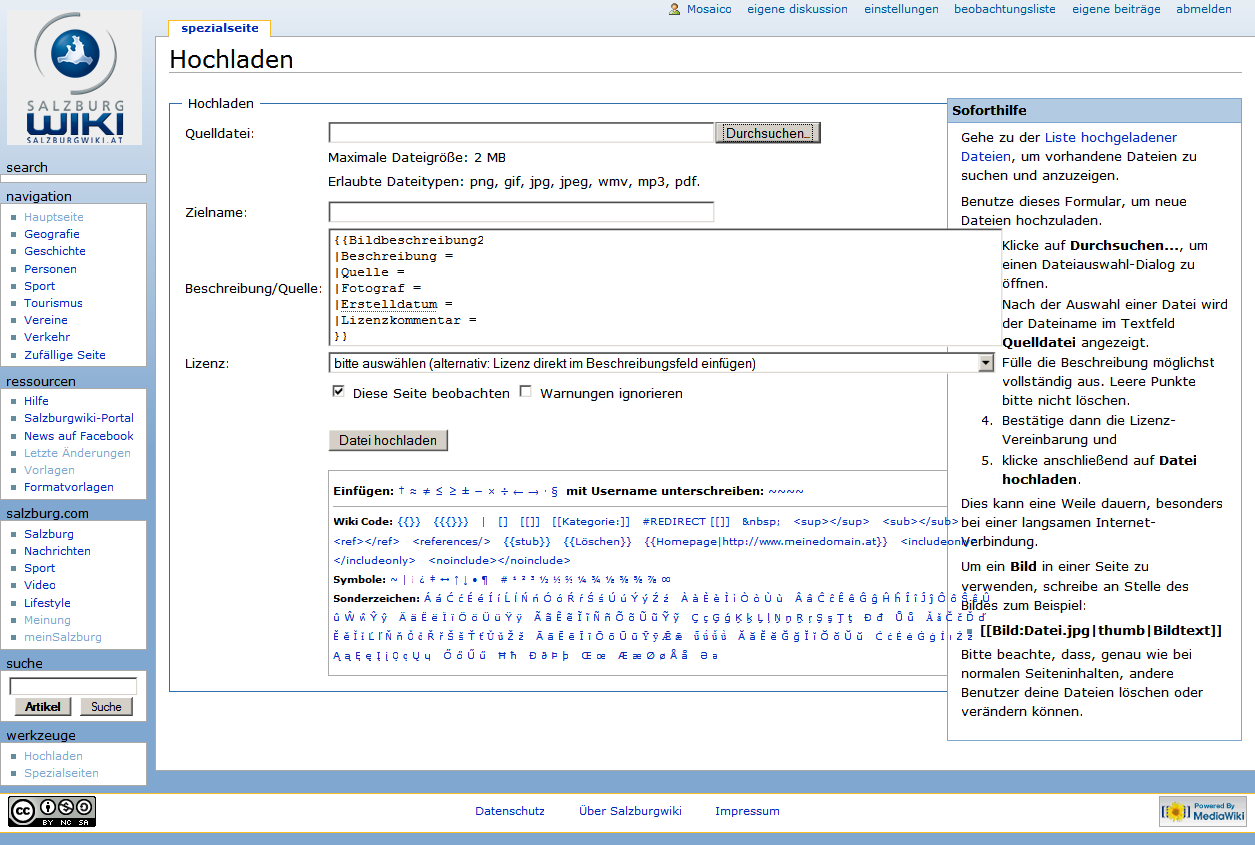Image resolution: width=1255 pixels, height=845 pixels.
Task: Click the Creative Commons license badge
Action: click(52, 811)
